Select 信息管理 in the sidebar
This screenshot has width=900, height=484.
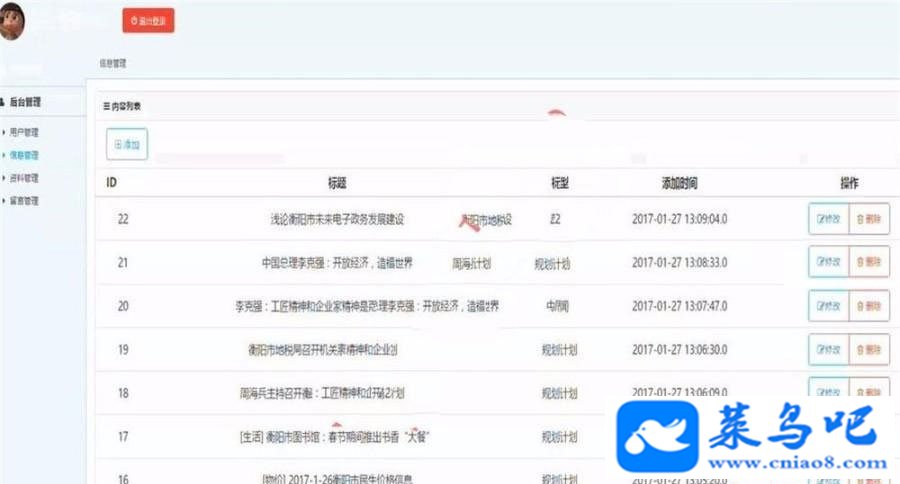tap(24, 155)
